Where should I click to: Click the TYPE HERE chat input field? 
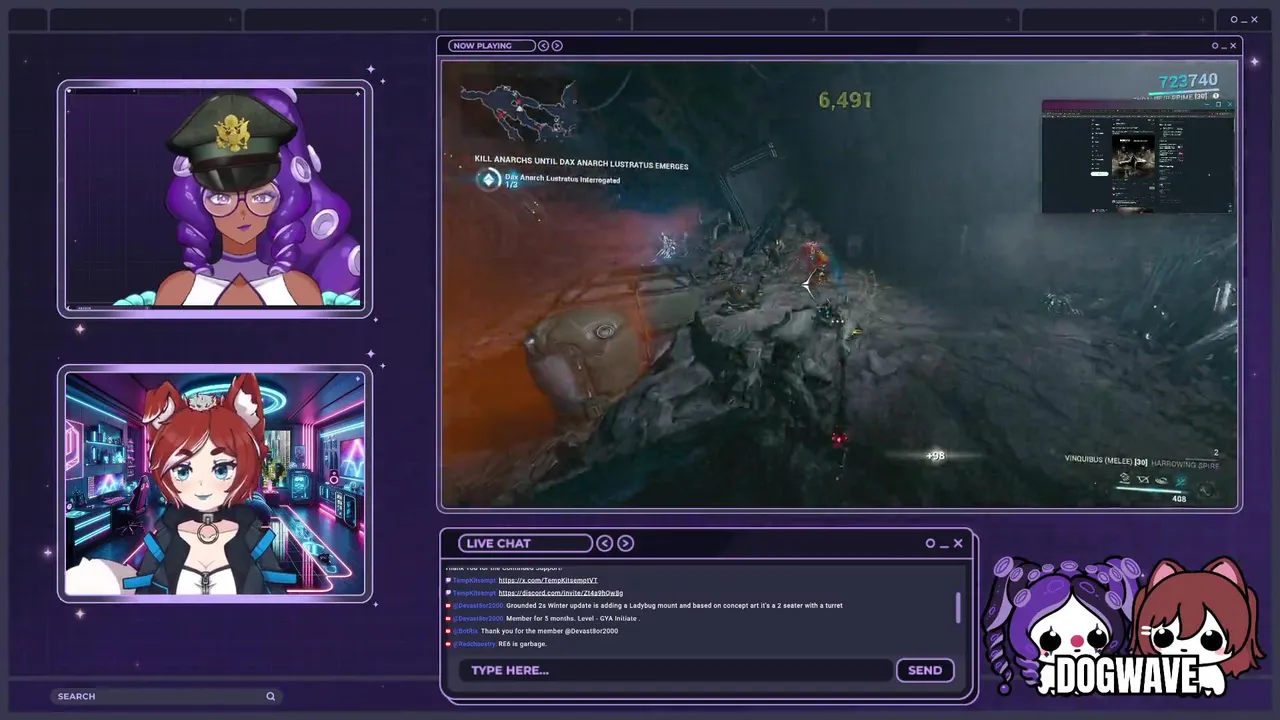[675, 670]
